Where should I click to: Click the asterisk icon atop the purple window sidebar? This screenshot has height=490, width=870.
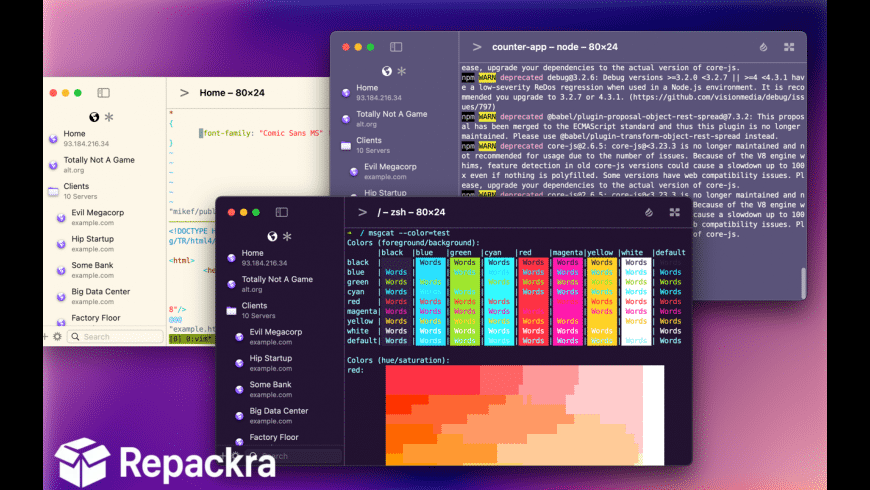401,71
